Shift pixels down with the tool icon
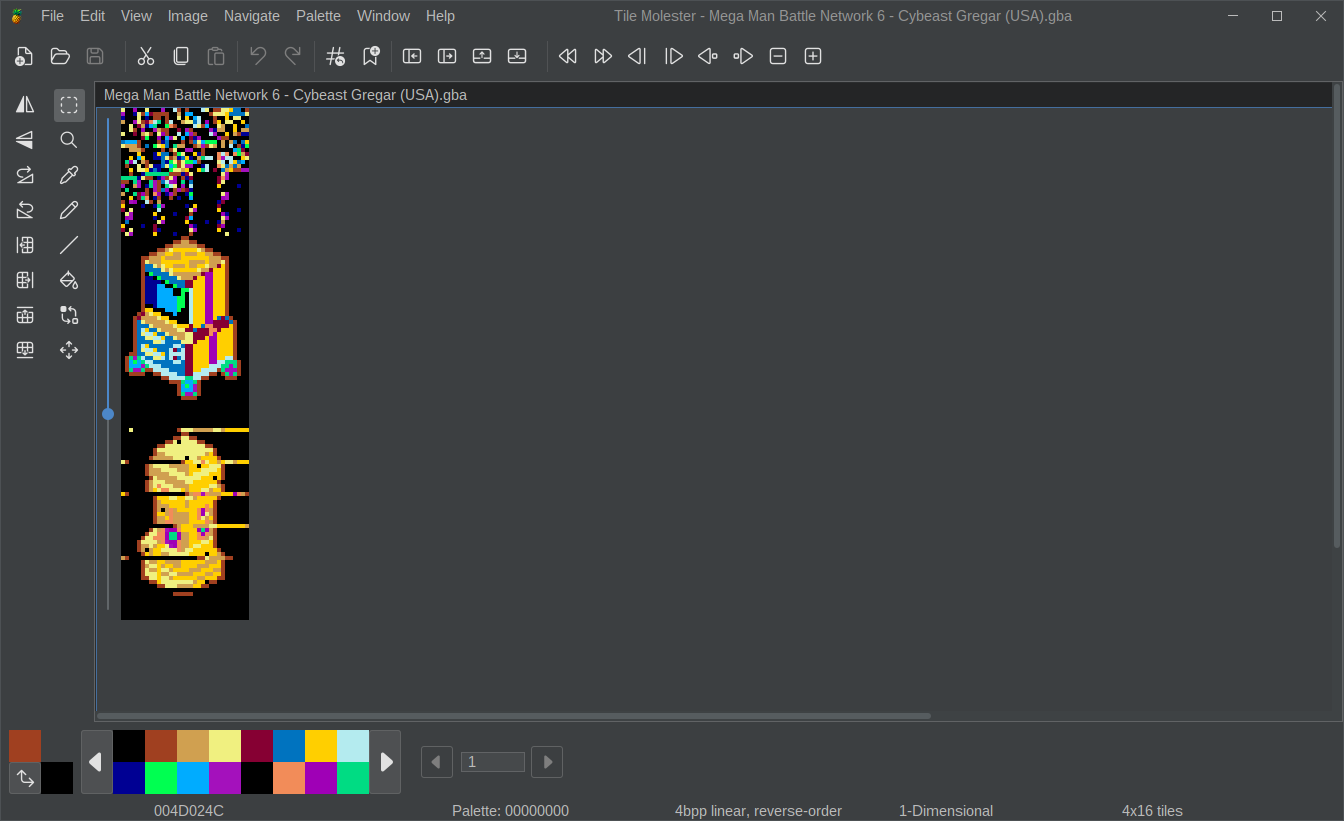 coord(25,350)
